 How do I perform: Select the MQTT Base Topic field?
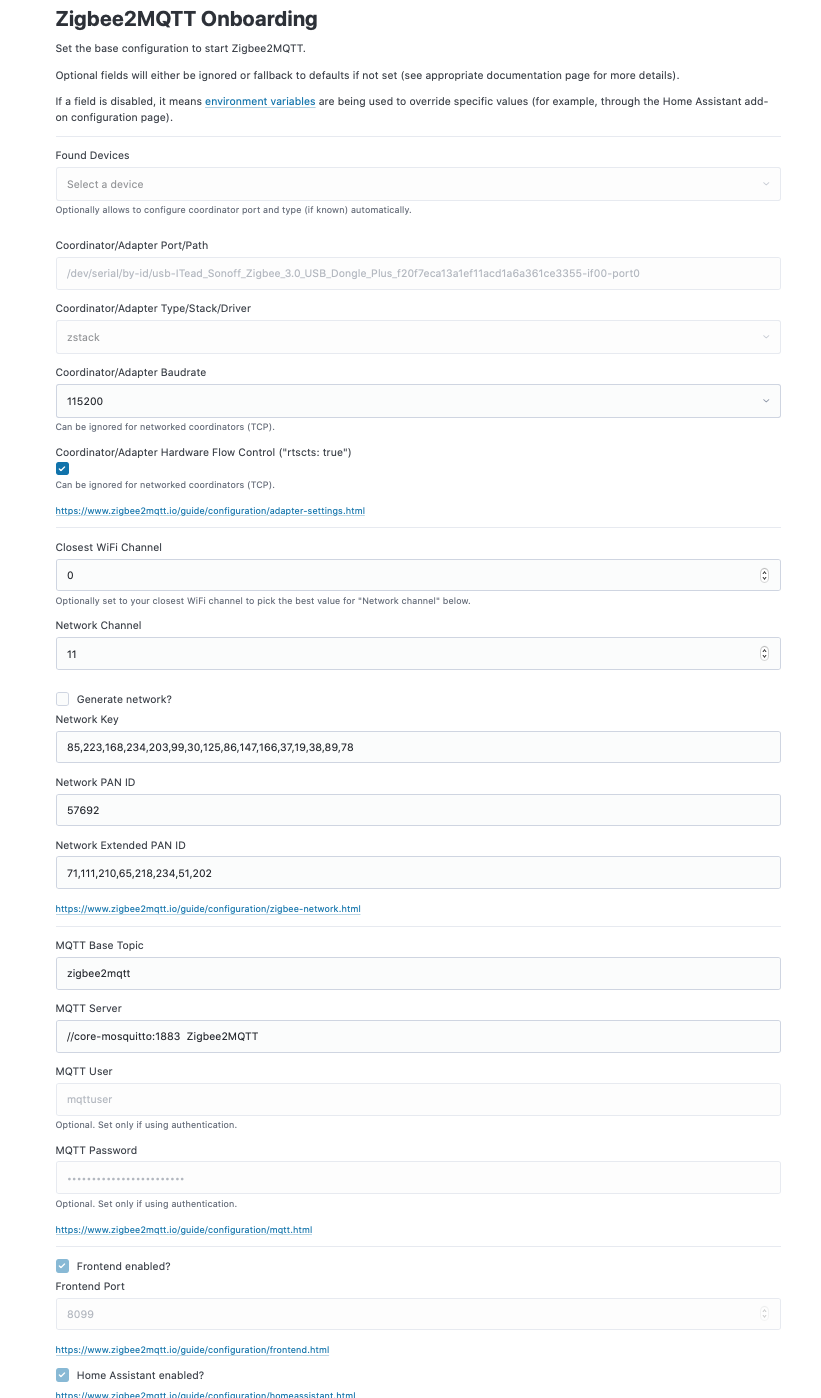point(417,973)
